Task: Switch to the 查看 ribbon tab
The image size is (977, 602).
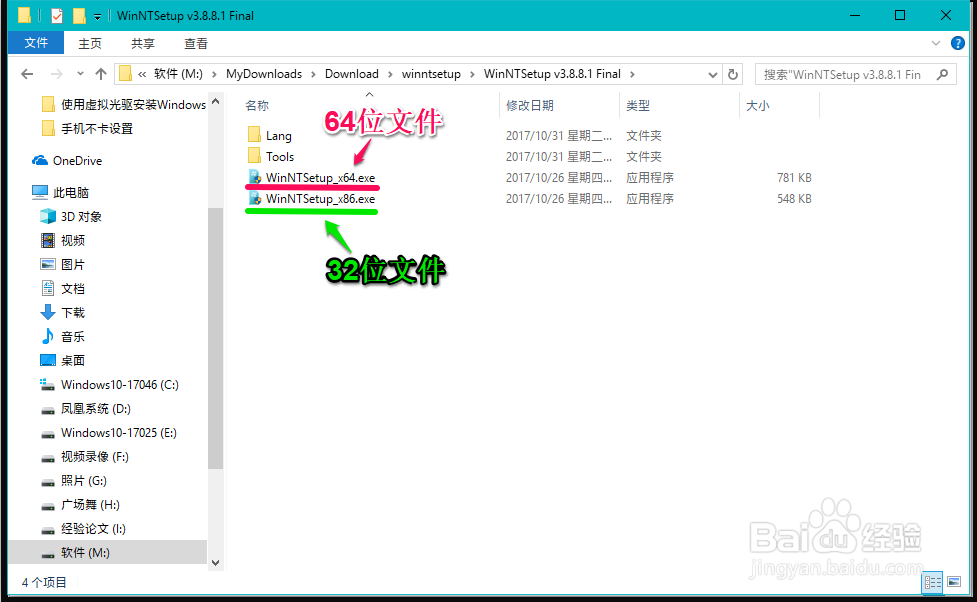Action: point(196,44)
